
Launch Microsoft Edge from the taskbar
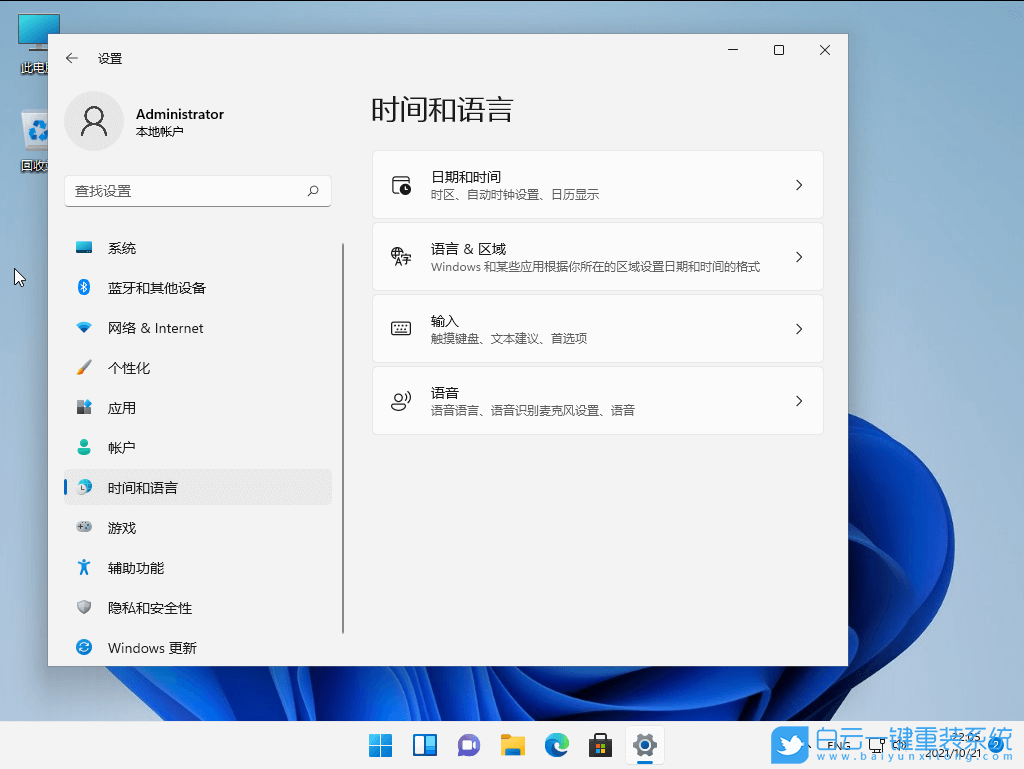(556, 745)
